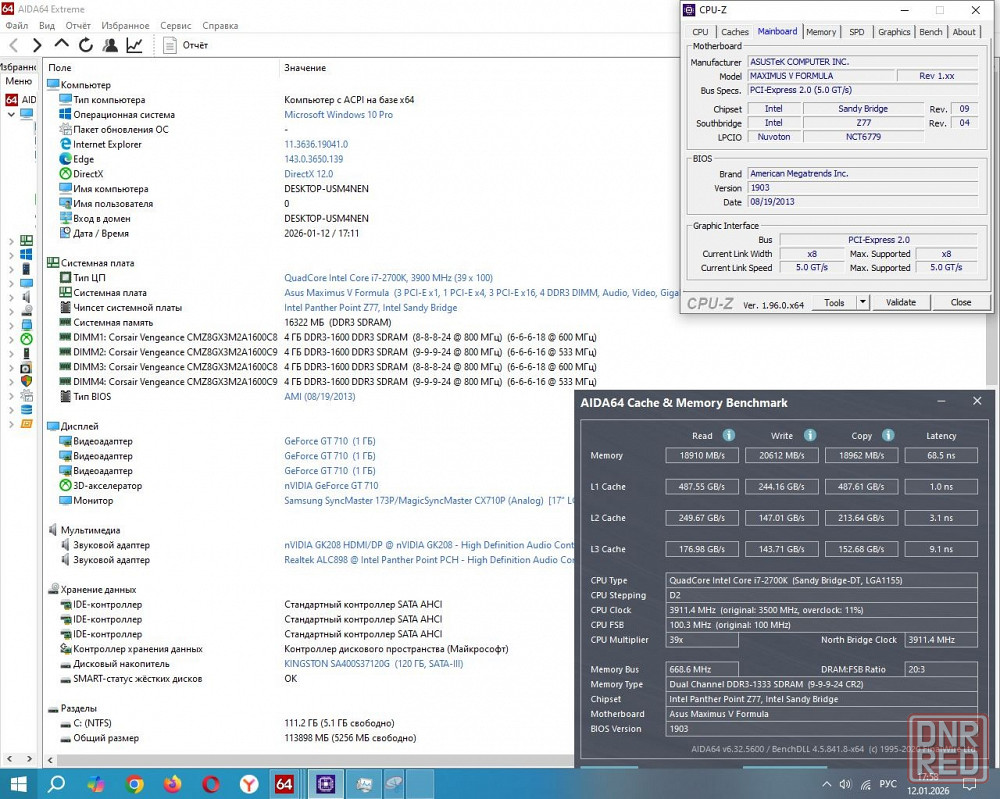Click the Microsoft Windows 10 Pro link
Viewport: 1000px width, 799px height.
point(338,115)
